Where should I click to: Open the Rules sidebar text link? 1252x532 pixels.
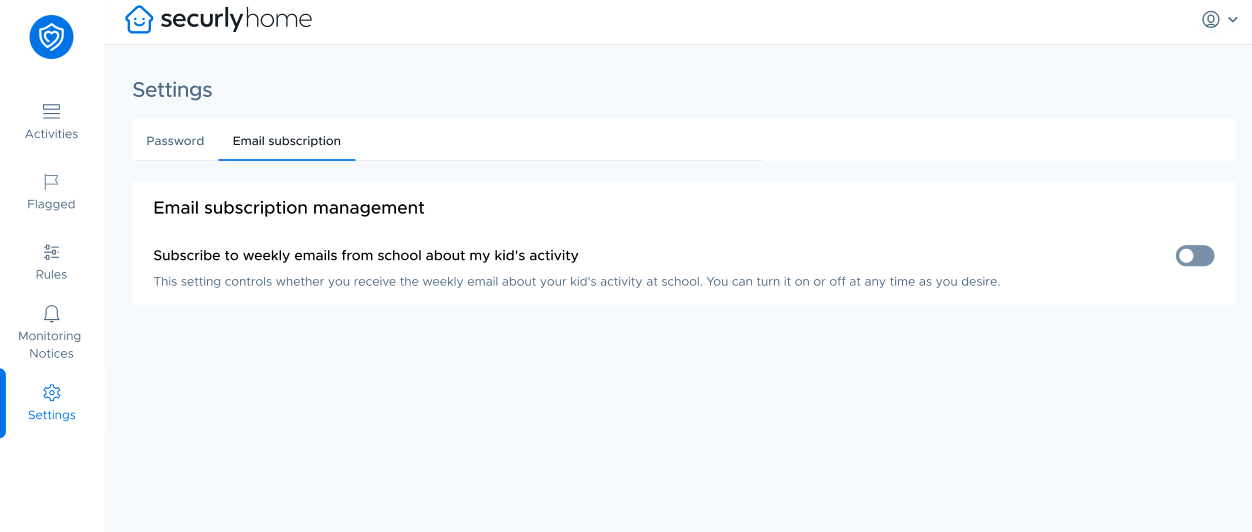[x=51, y=274]
